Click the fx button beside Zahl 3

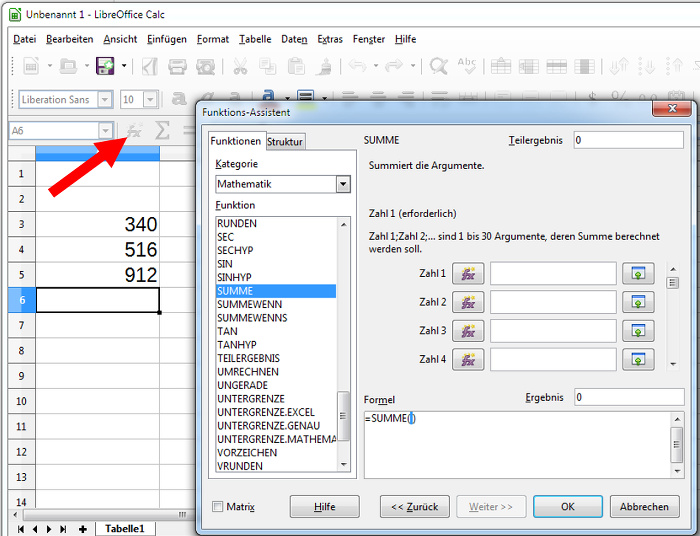pyautogui.click(x=468, y=331)
